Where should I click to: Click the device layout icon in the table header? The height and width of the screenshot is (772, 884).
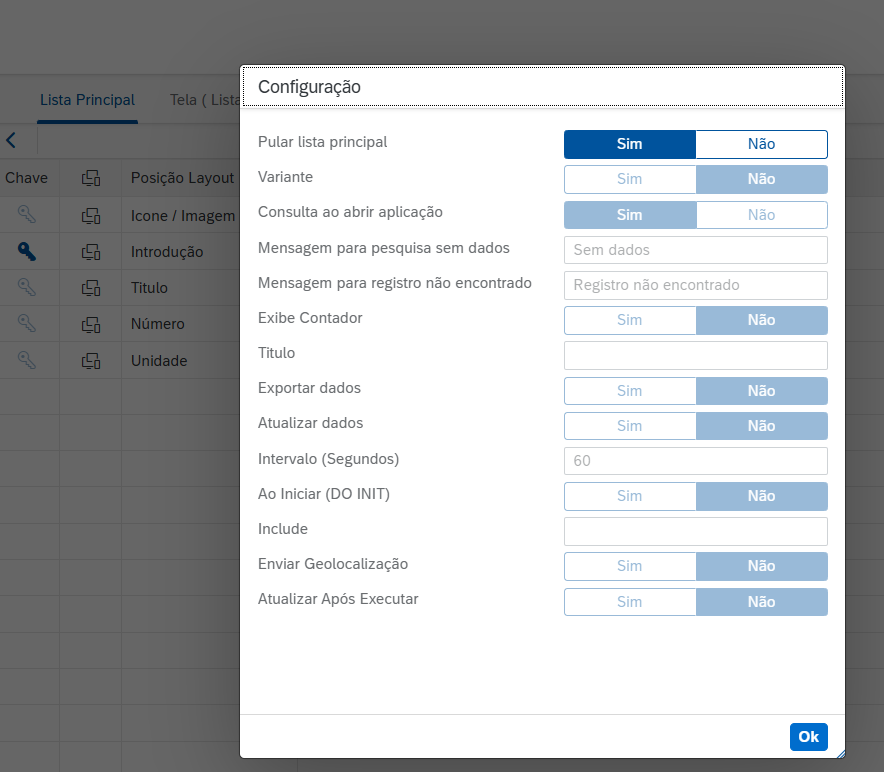coord(91,178)
